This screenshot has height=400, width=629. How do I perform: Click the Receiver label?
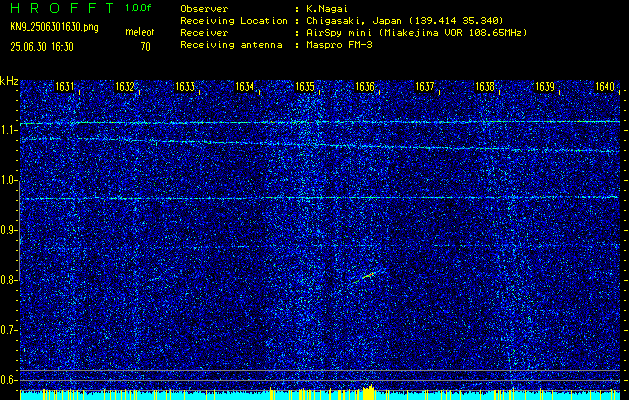[204, 33]
